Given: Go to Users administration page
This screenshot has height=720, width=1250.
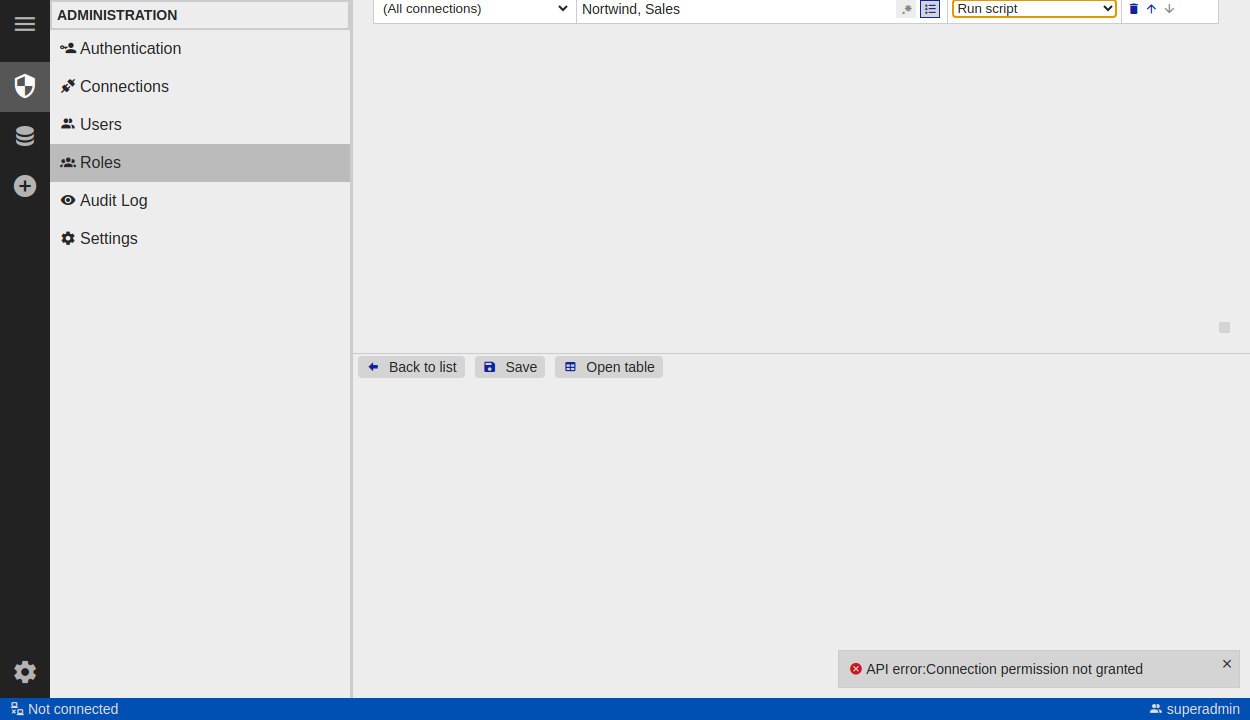Looking at the screenshot, I should click(200, 124).
